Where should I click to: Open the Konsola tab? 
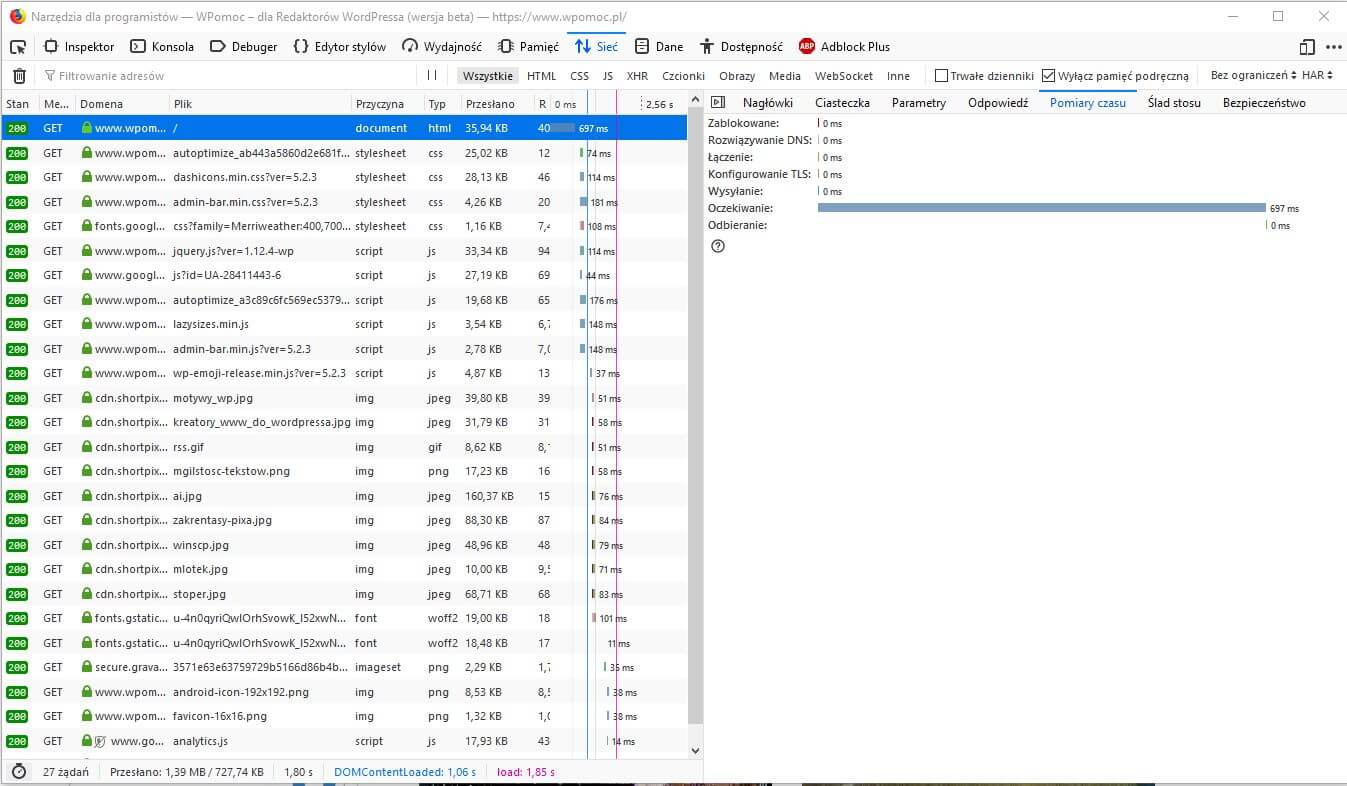[x=162, y=47]
